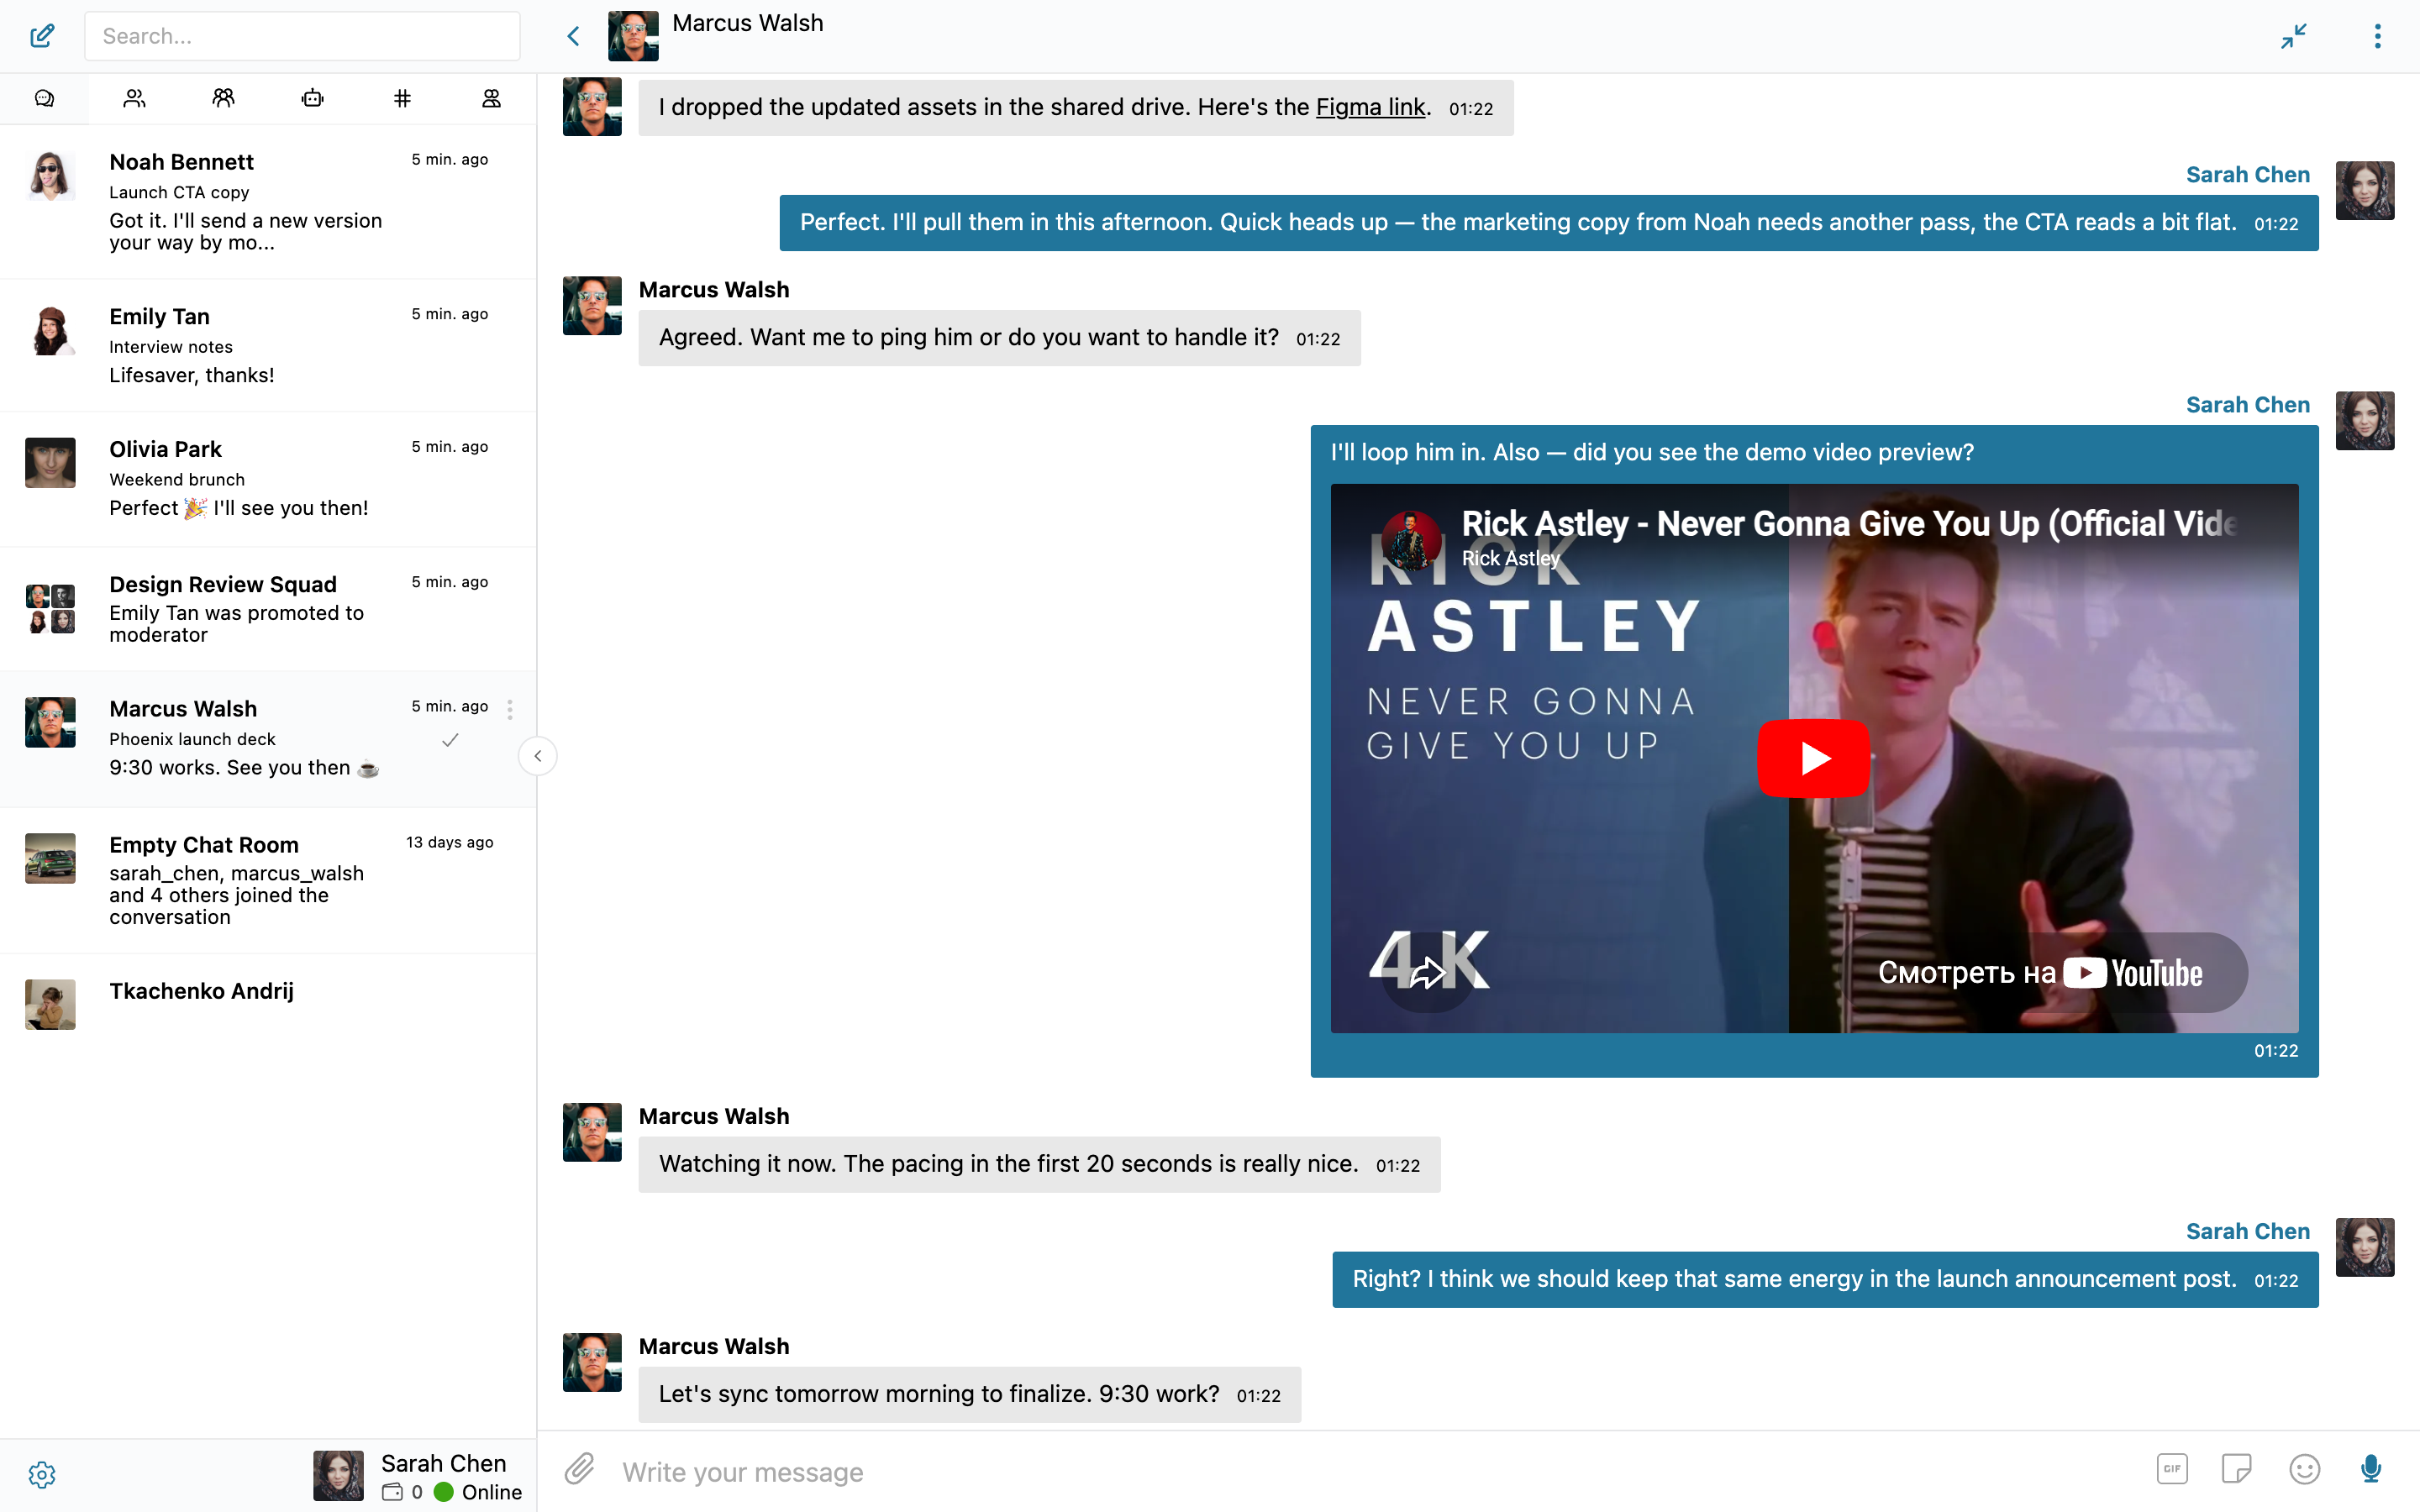2420x1512 pixels.
Task: Open settings gear icon
Action: click(x=42, y=1474)
